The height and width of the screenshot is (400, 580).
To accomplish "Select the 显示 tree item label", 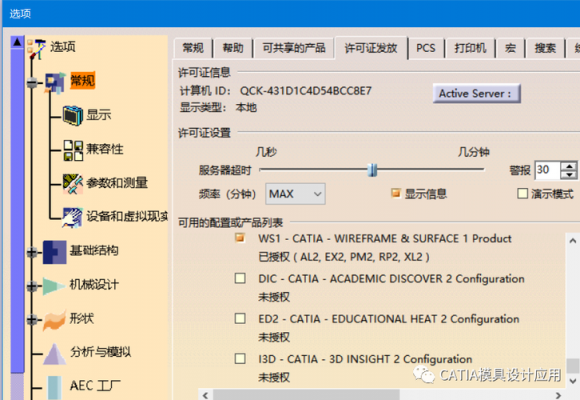I will point(99,115).
